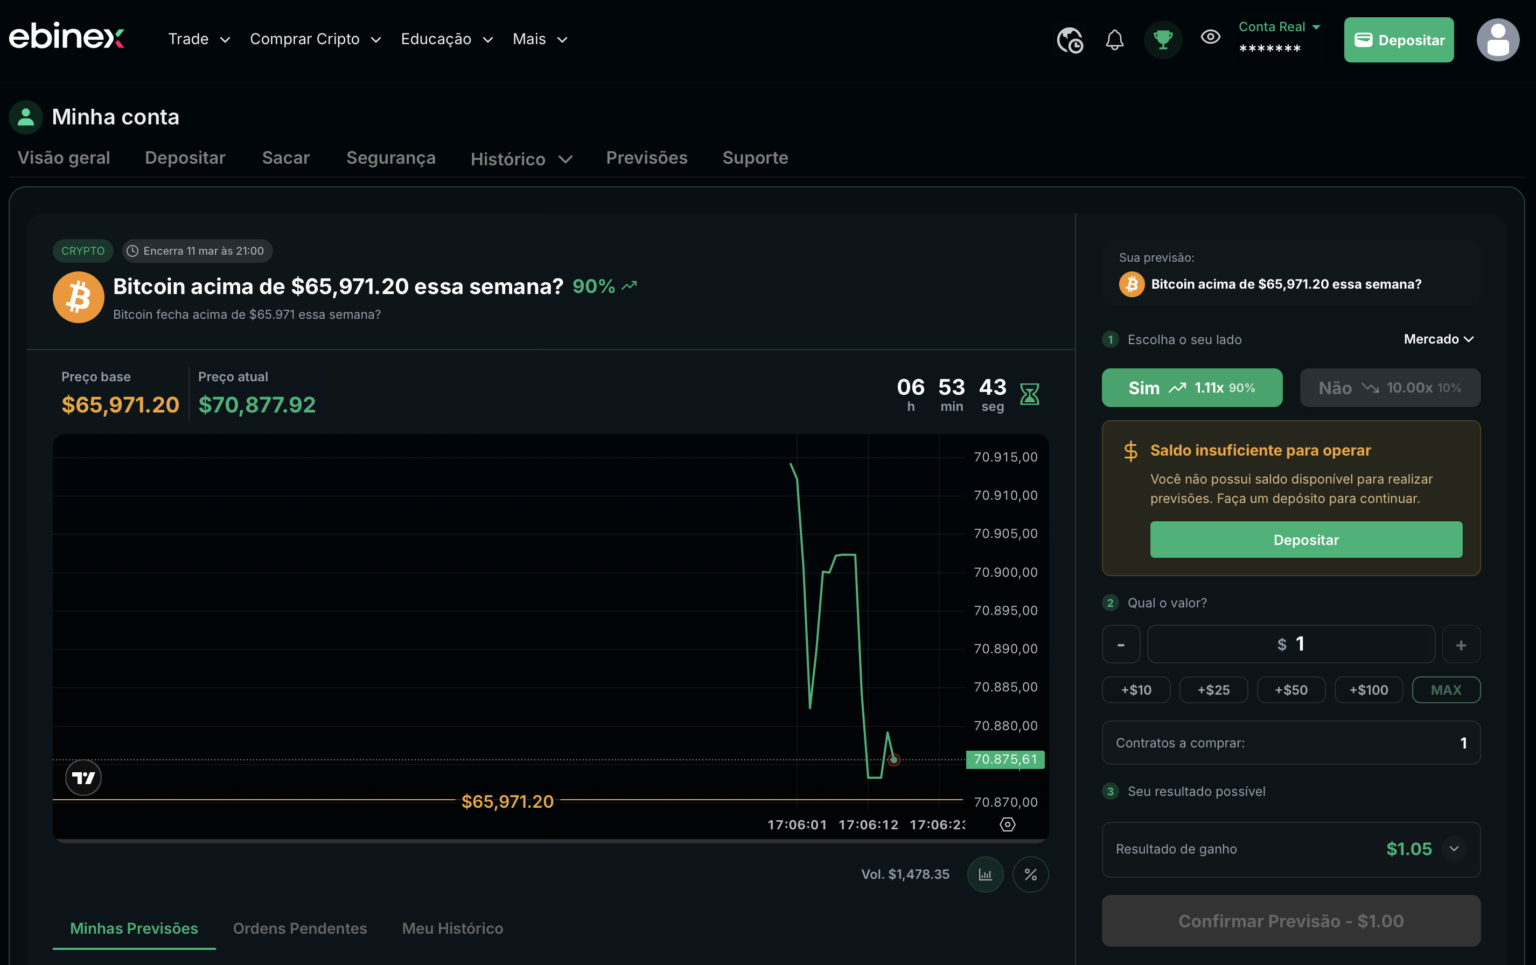Open the notifications bell
Viewport: 1536px width, 965px height.
1114,40
